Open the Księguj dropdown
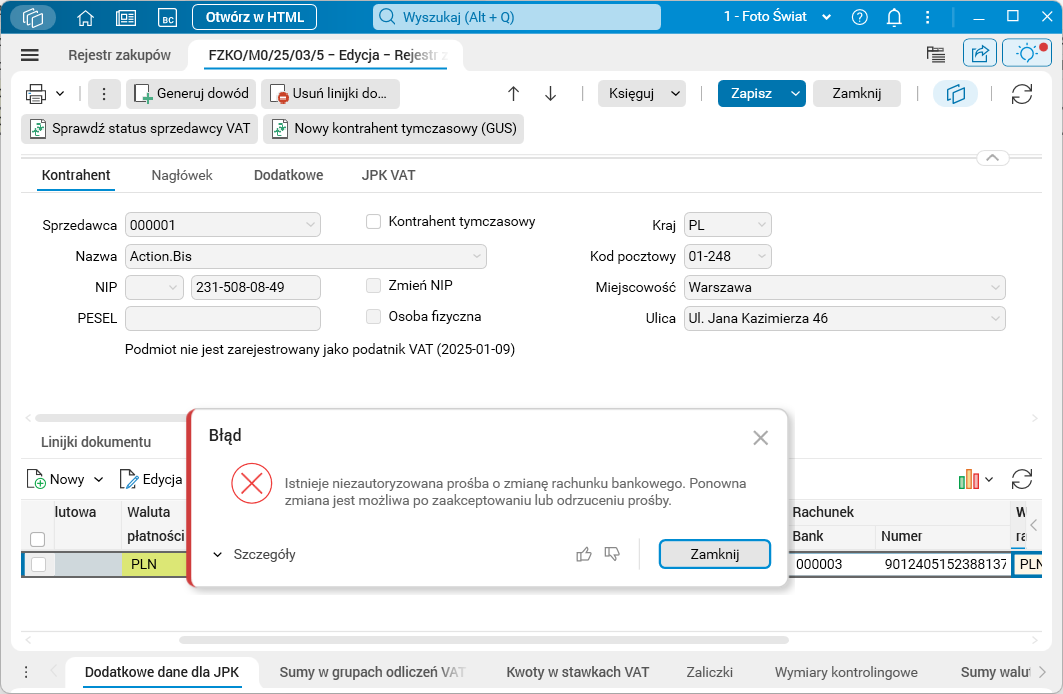This screenshot has height=694, width=1063. click(x=675, y=94)
